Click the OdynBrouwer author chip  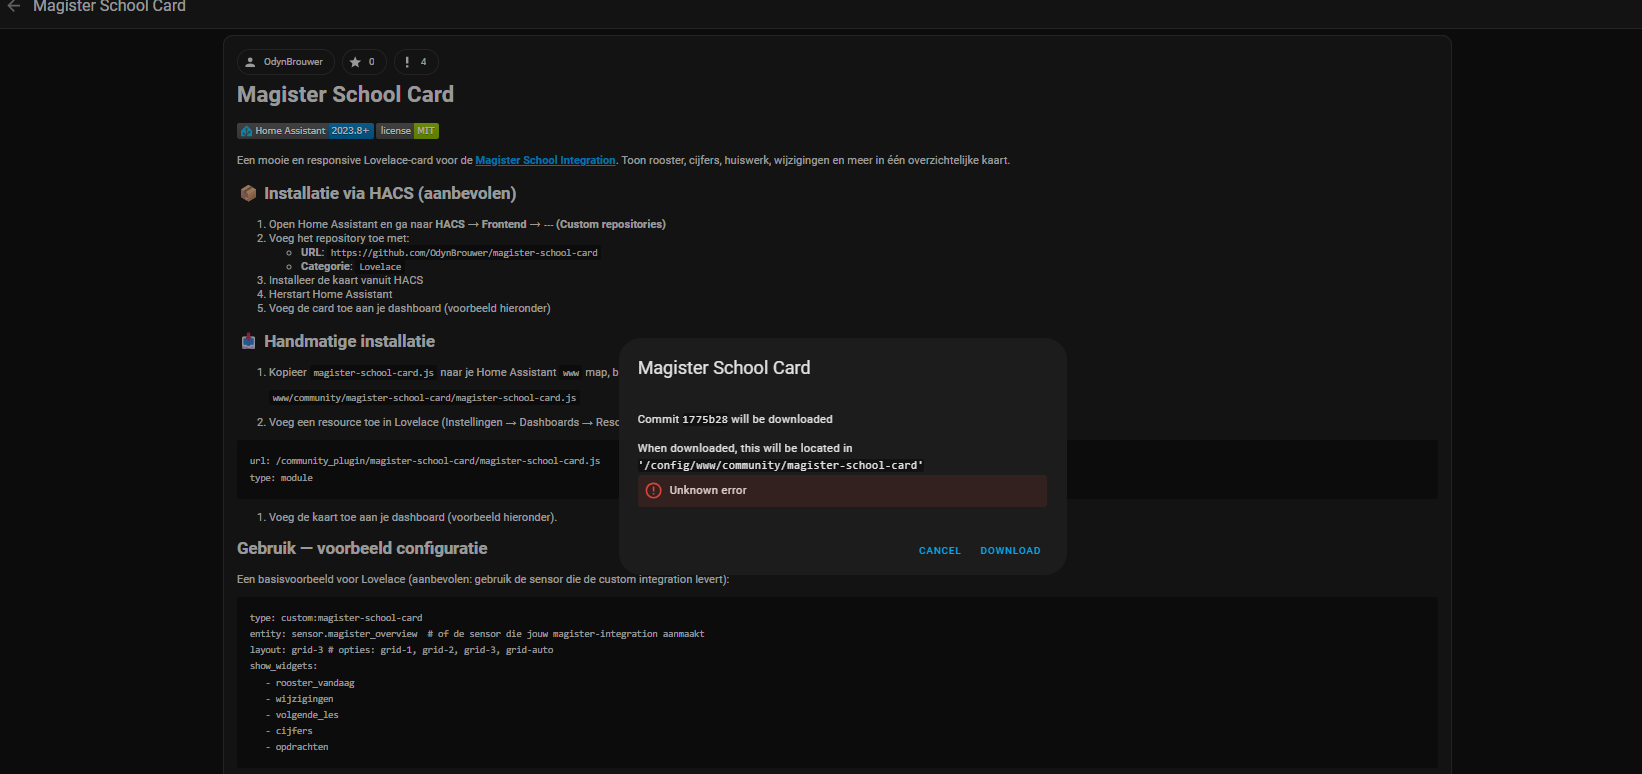pos(285,62)
